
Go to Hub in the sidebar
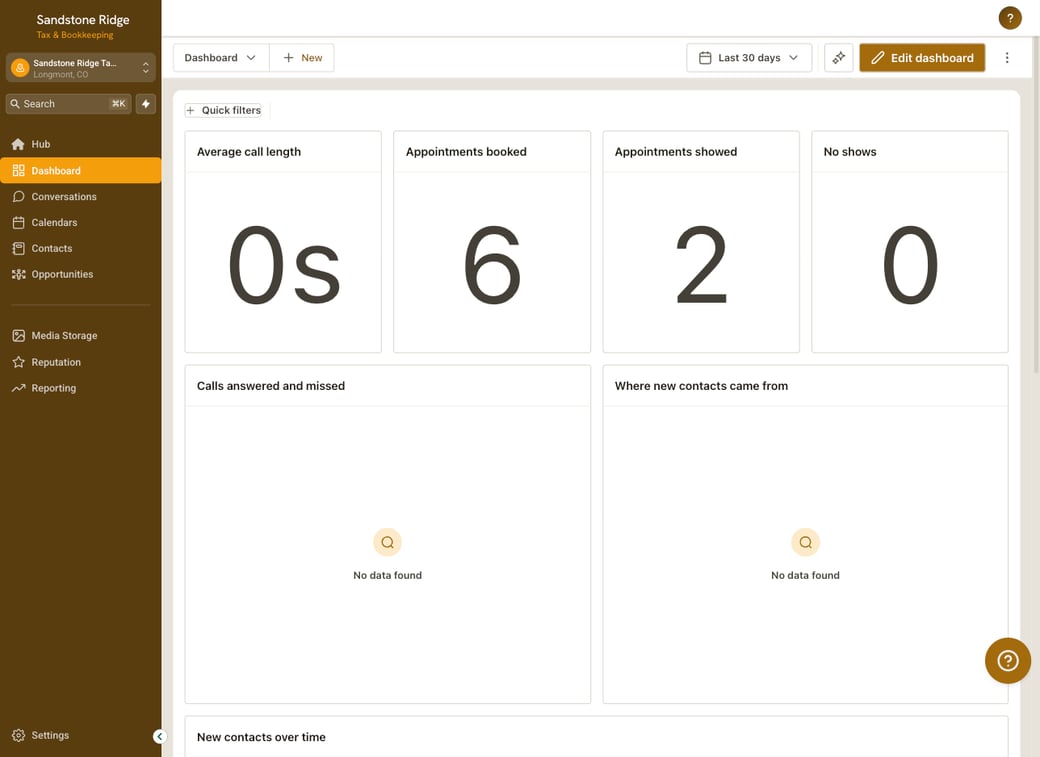click(x=80, y=144)
